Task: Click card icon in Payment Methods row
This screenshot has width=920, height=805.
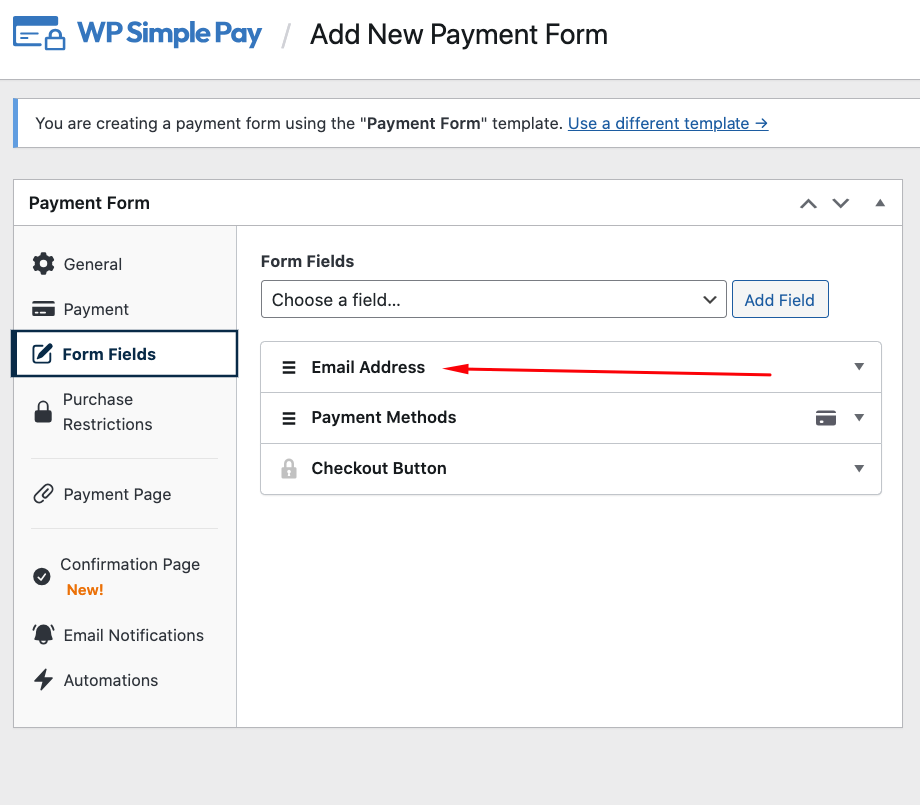Action: click(826, 418)
